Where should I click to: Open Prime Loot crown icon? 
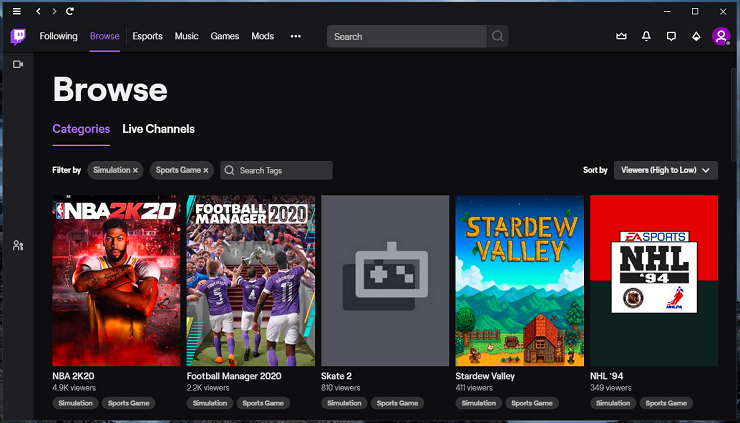[x=621, y=36]
